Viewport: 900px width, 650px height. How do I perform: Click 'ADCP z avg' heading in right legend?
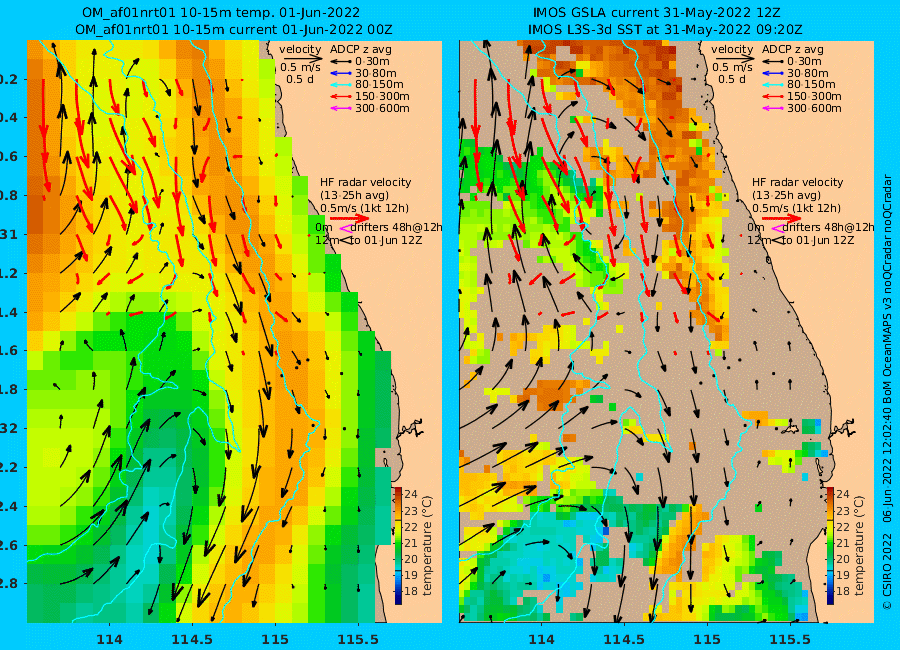click(793, 49)
